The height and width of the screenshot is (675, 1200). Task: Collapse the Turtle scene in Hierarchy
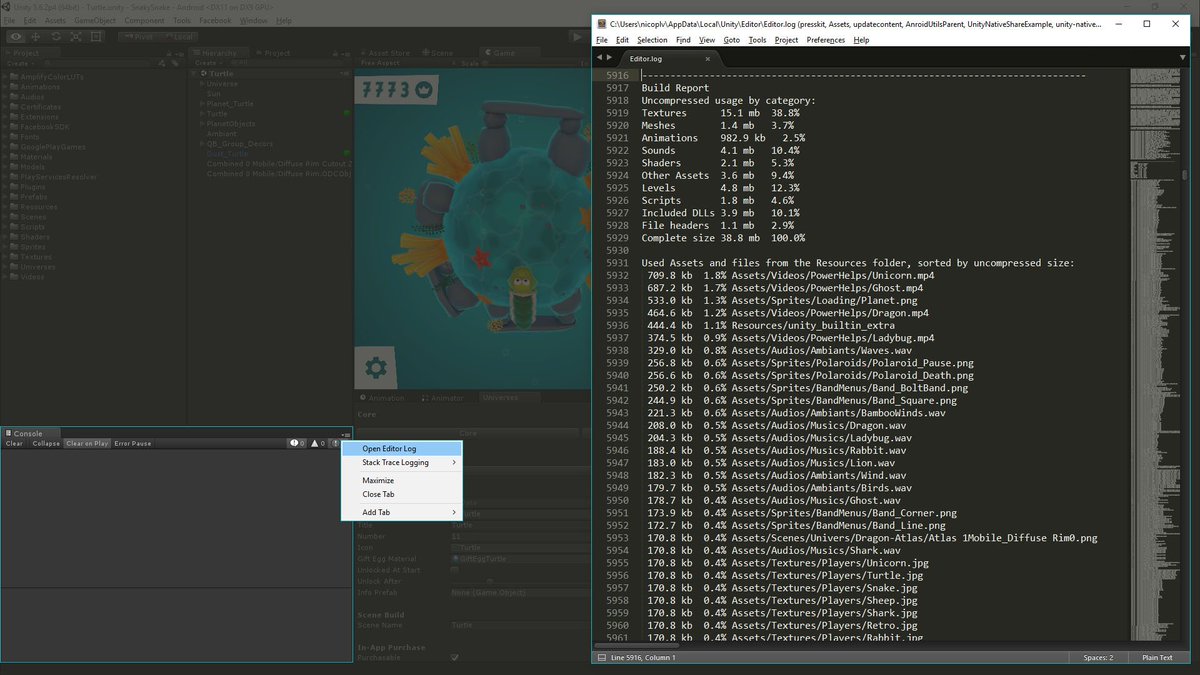tap(193, 74)
